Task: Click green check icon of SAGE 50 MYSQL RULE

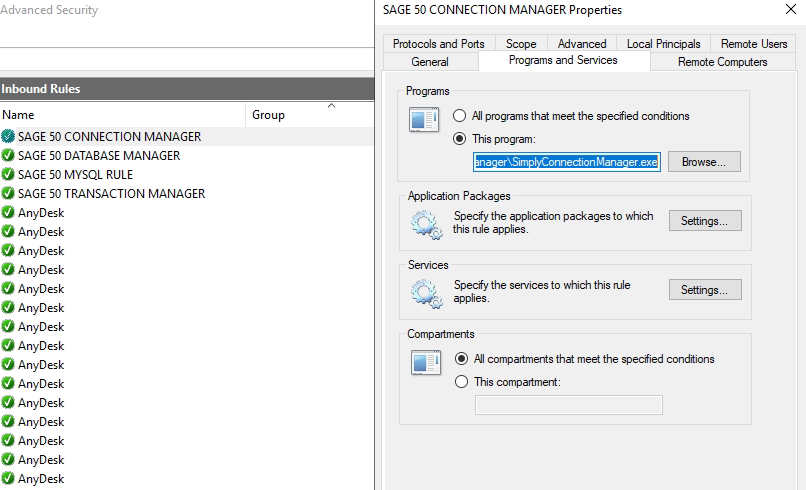Action: point(8,174)
